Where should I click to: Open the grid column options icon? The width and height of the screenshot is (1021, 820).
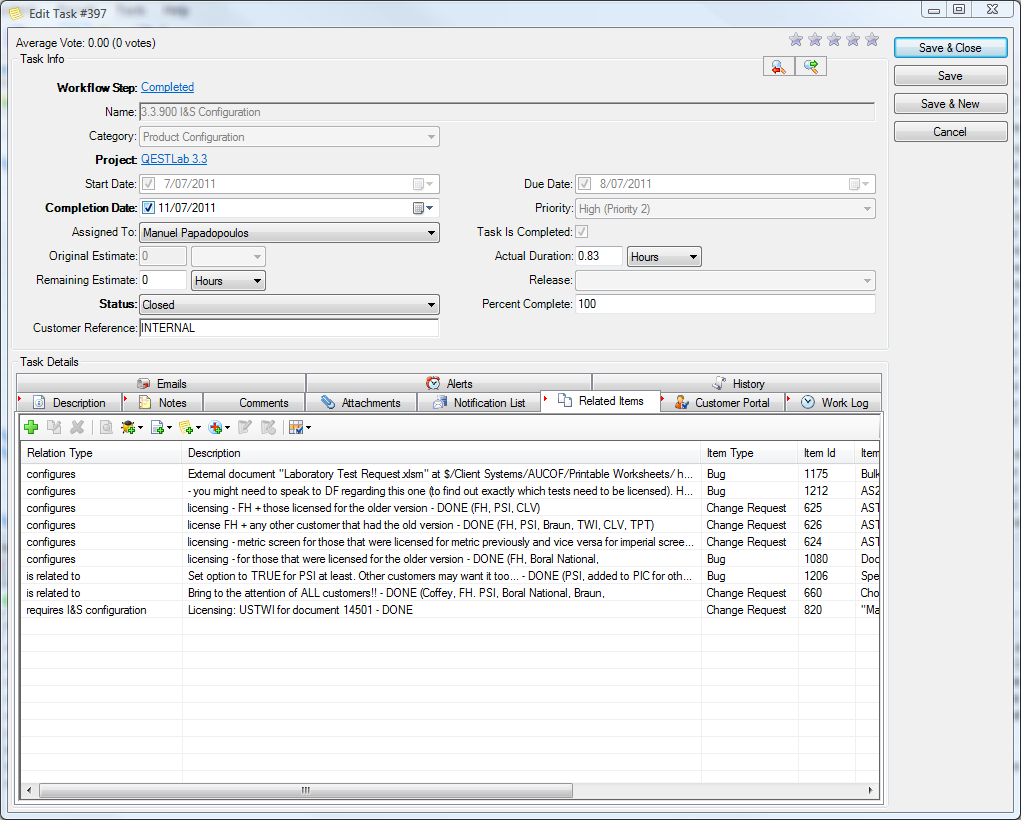(x=296, y=427)
